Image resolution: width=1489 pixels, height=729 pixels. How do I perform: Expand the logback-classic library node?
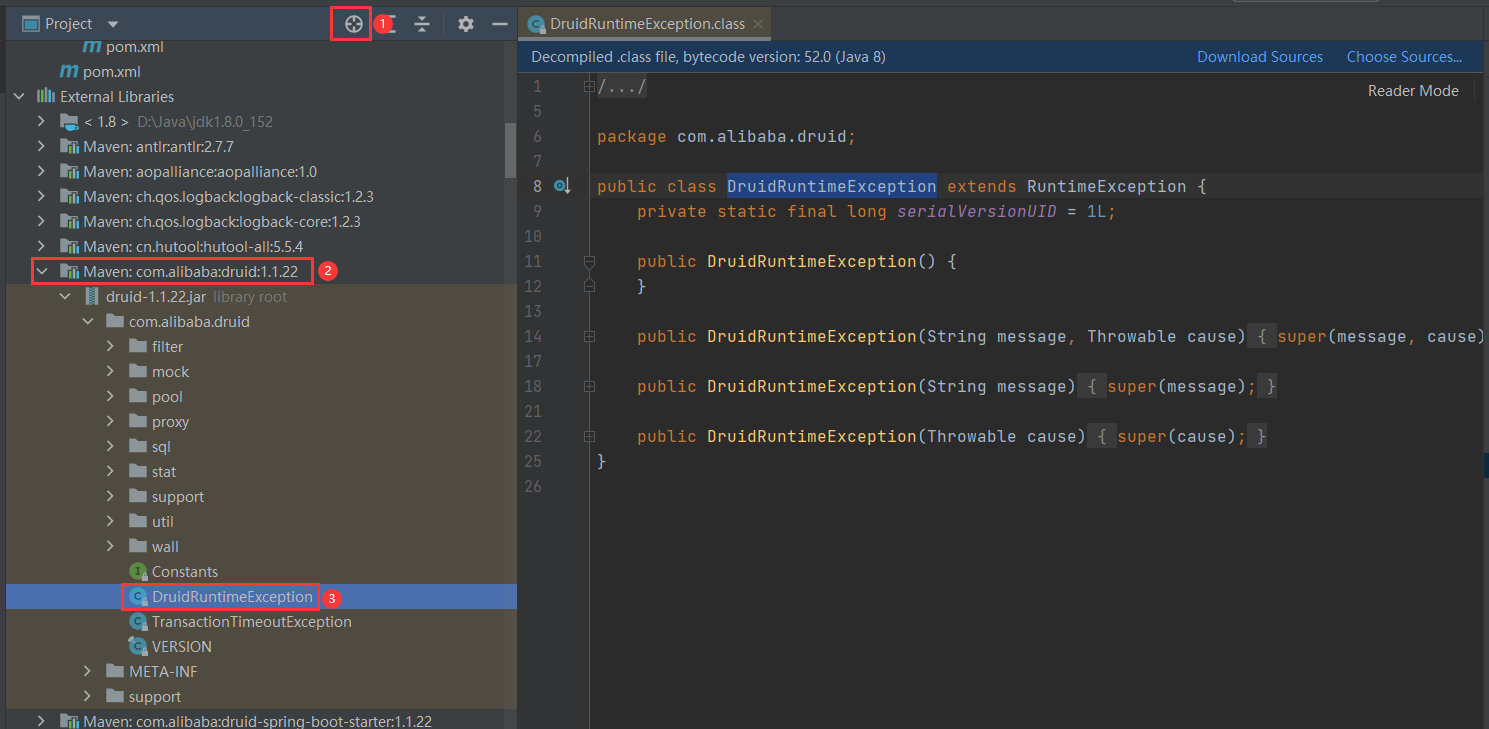41,197
